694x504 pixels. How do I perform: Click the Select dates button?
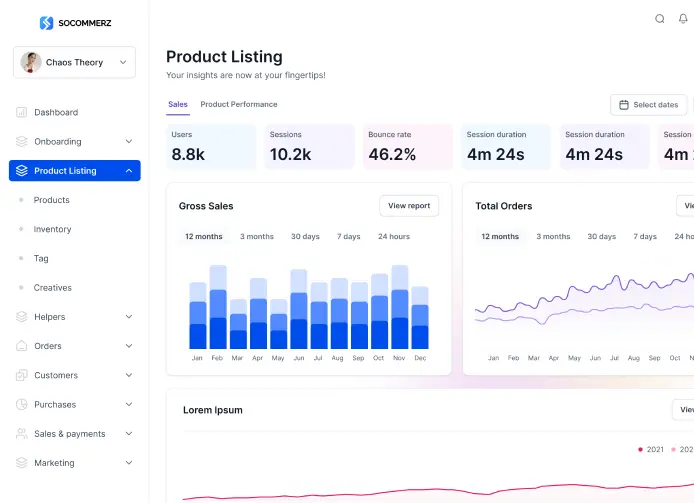point(648,105)
